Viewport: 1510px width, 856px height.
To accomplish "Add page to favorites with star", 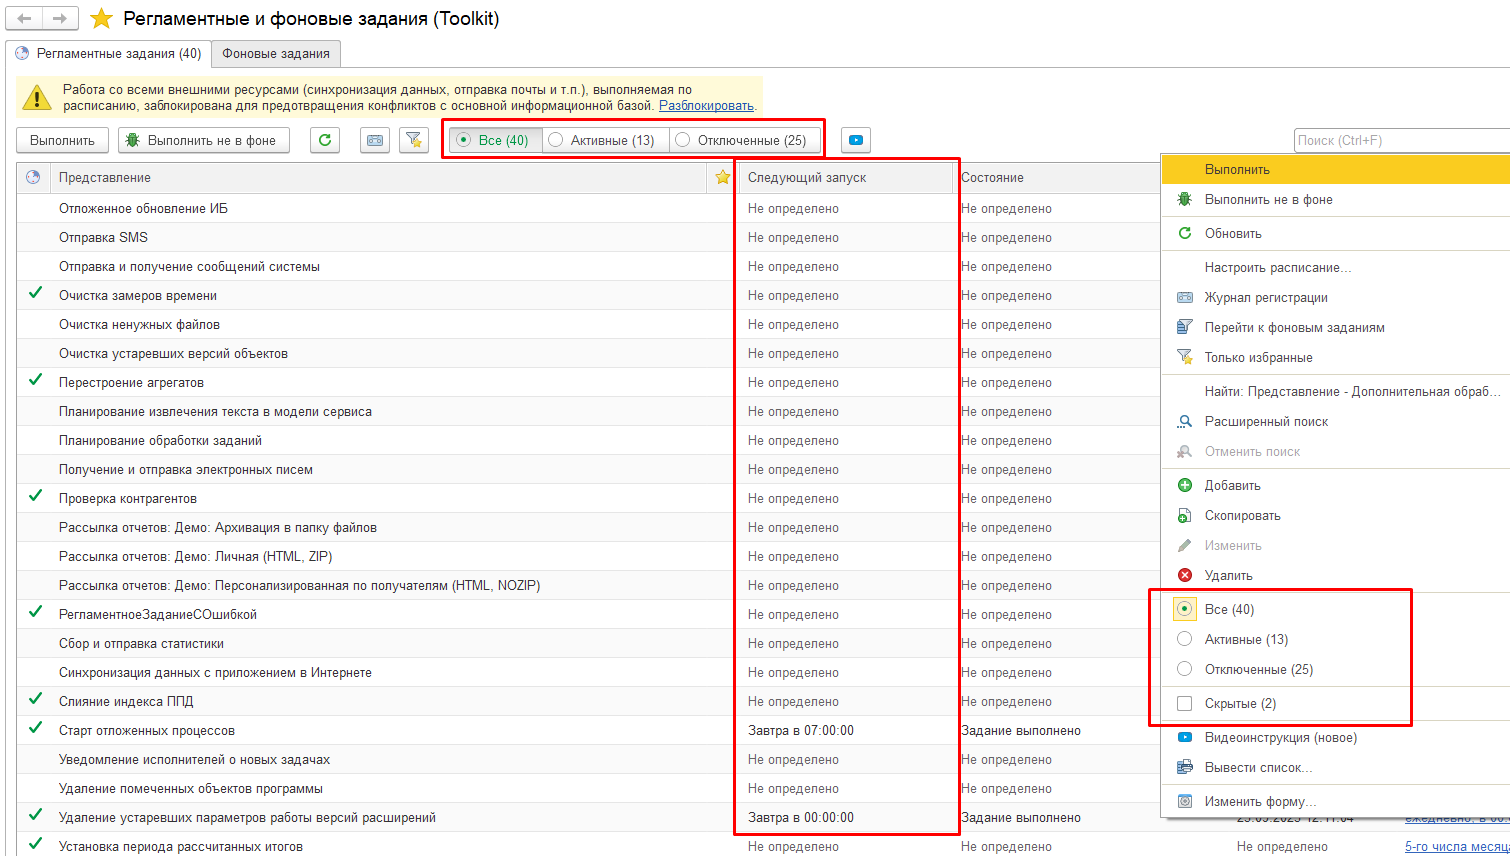I will (101, 19).
